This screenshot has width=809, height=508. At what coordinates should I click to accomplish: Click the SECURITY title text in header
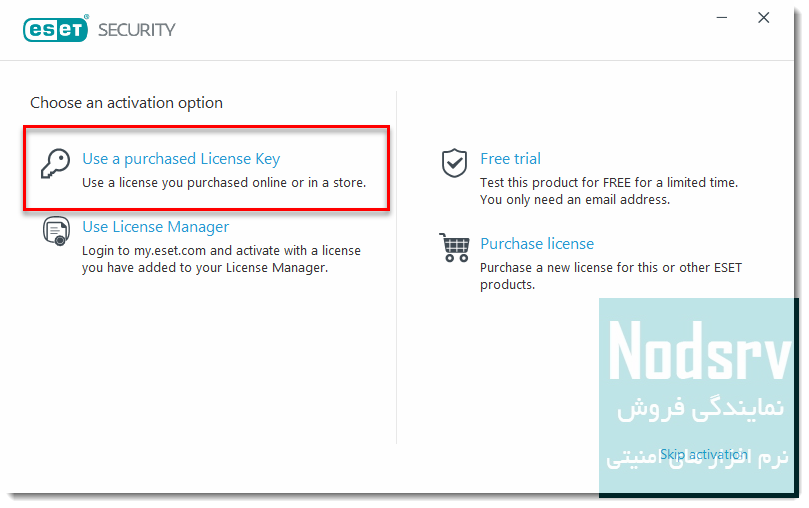[136, 30]
